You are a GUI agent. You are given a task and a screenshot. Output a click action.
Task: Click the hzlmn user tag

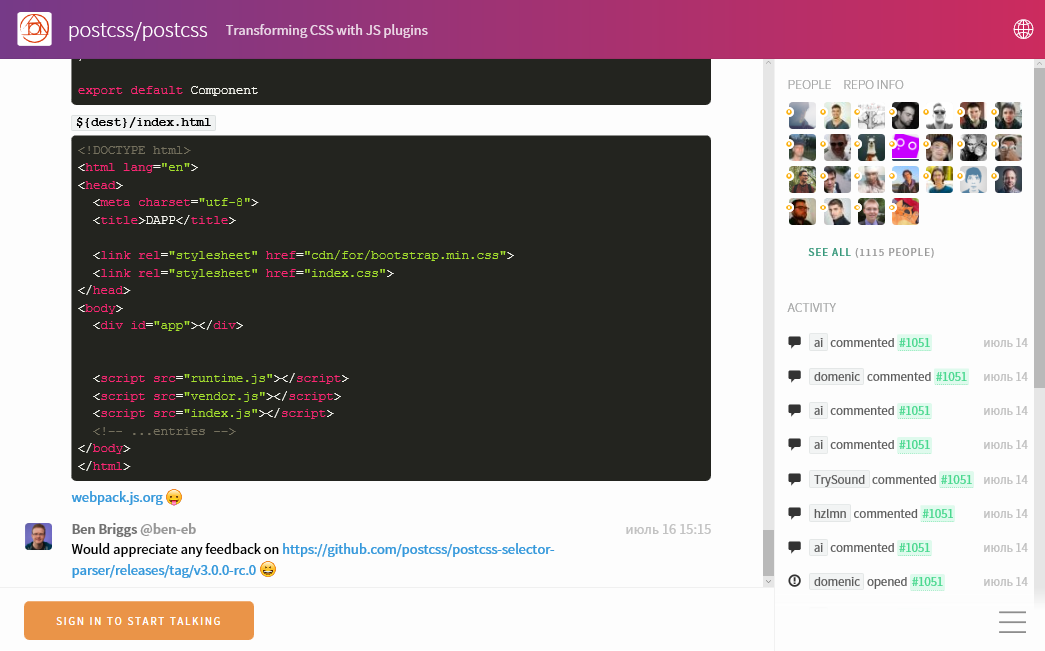[x=830, y=513]
